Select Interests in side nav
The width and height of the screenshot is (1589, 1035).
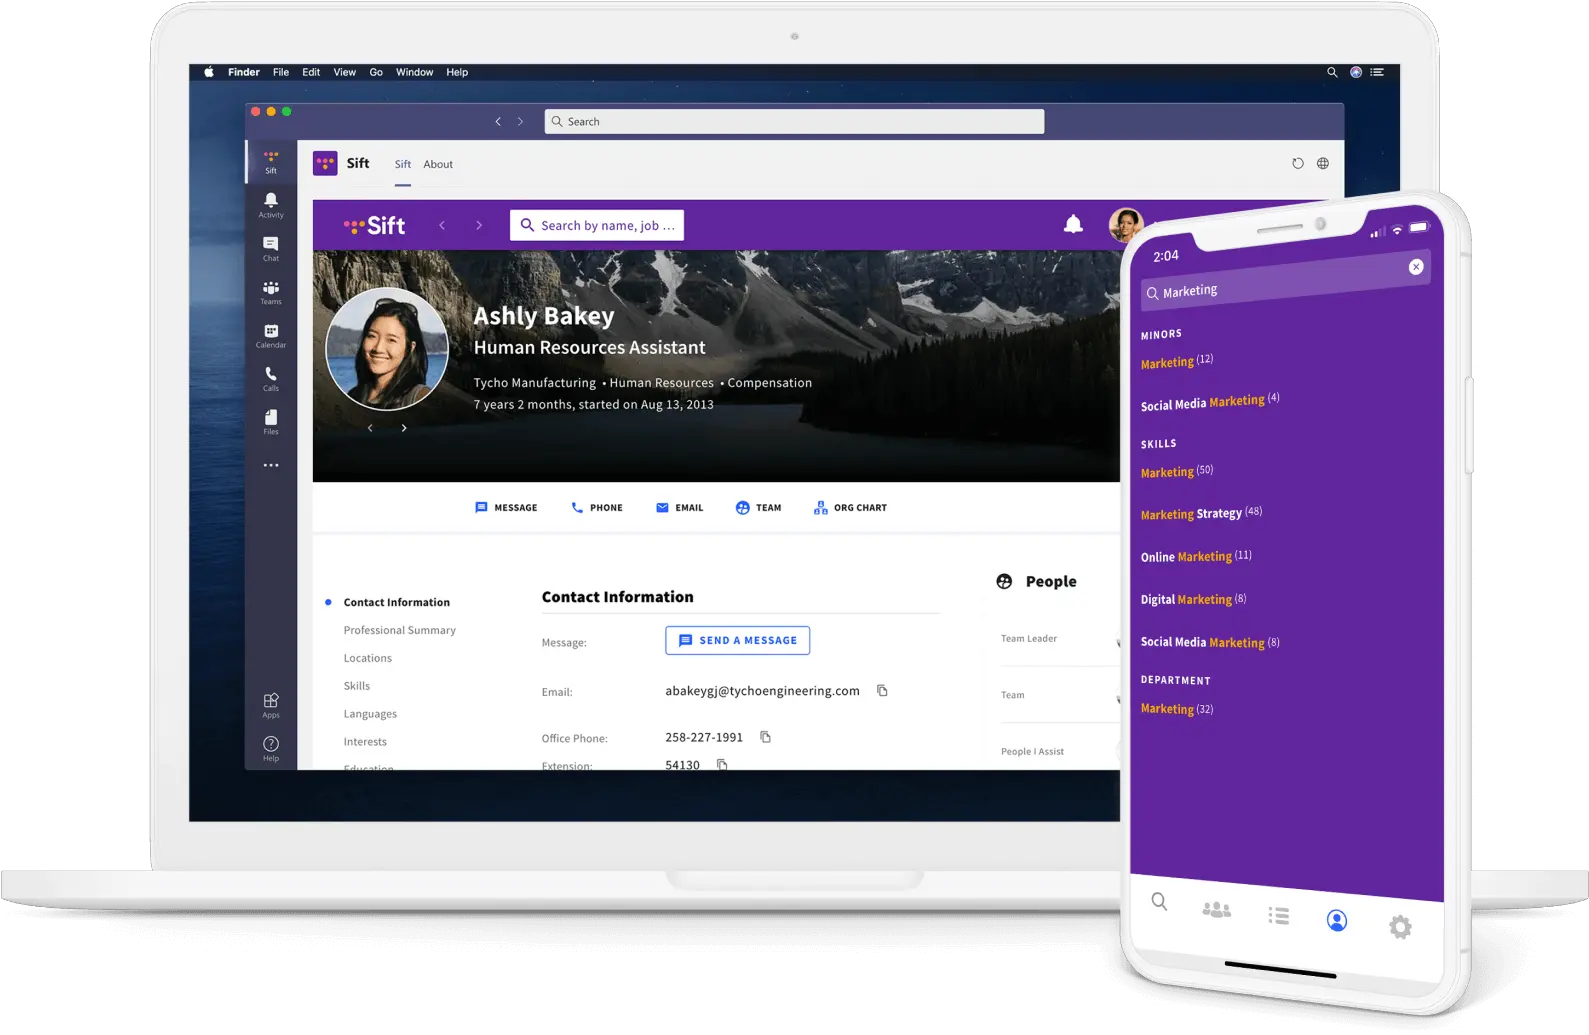[365, 742]
